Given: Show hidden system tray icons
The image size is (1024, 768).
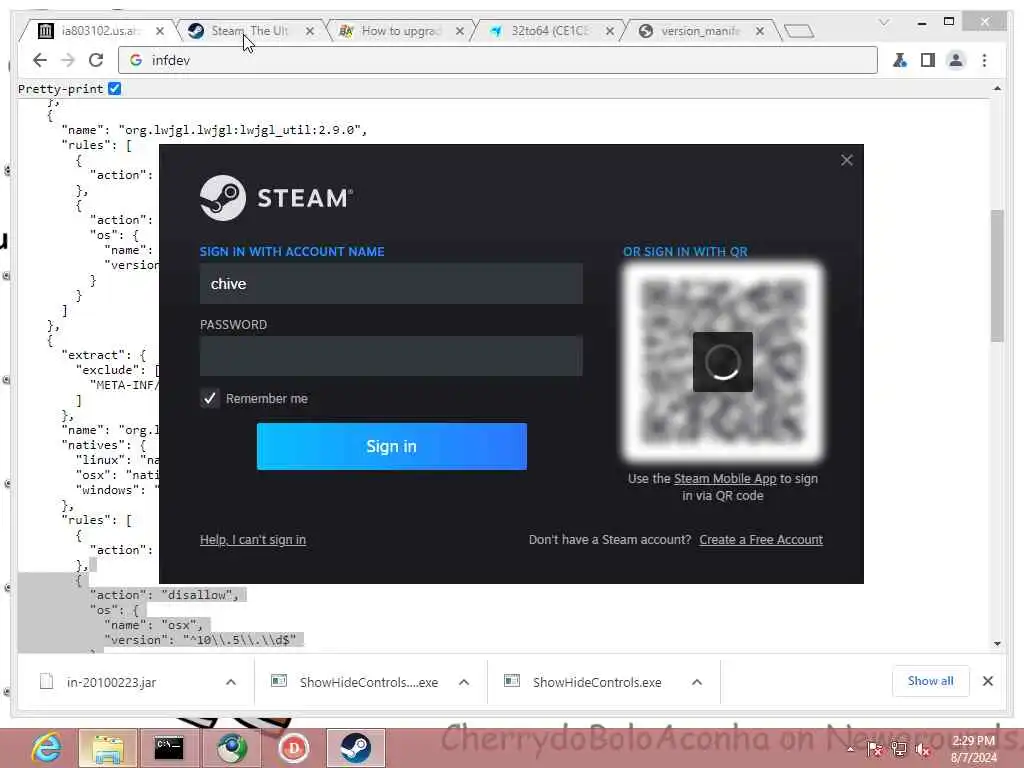Looking at the screenshot, I should click(x=850, y=750).
